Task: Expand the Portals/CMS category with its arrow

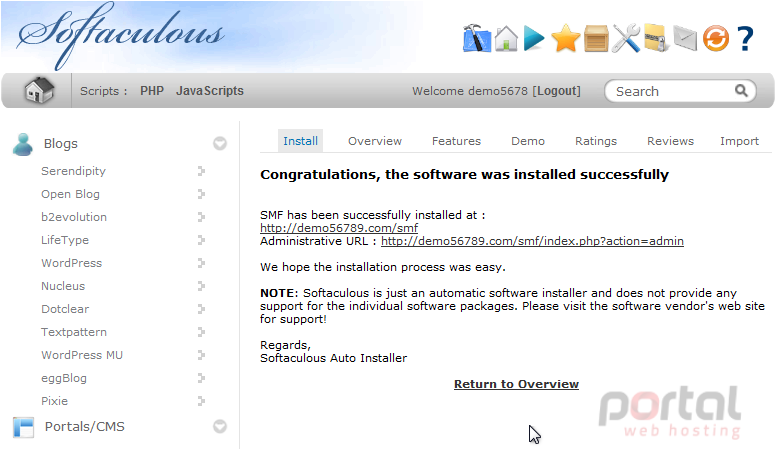Action: [x=220, y=426]
